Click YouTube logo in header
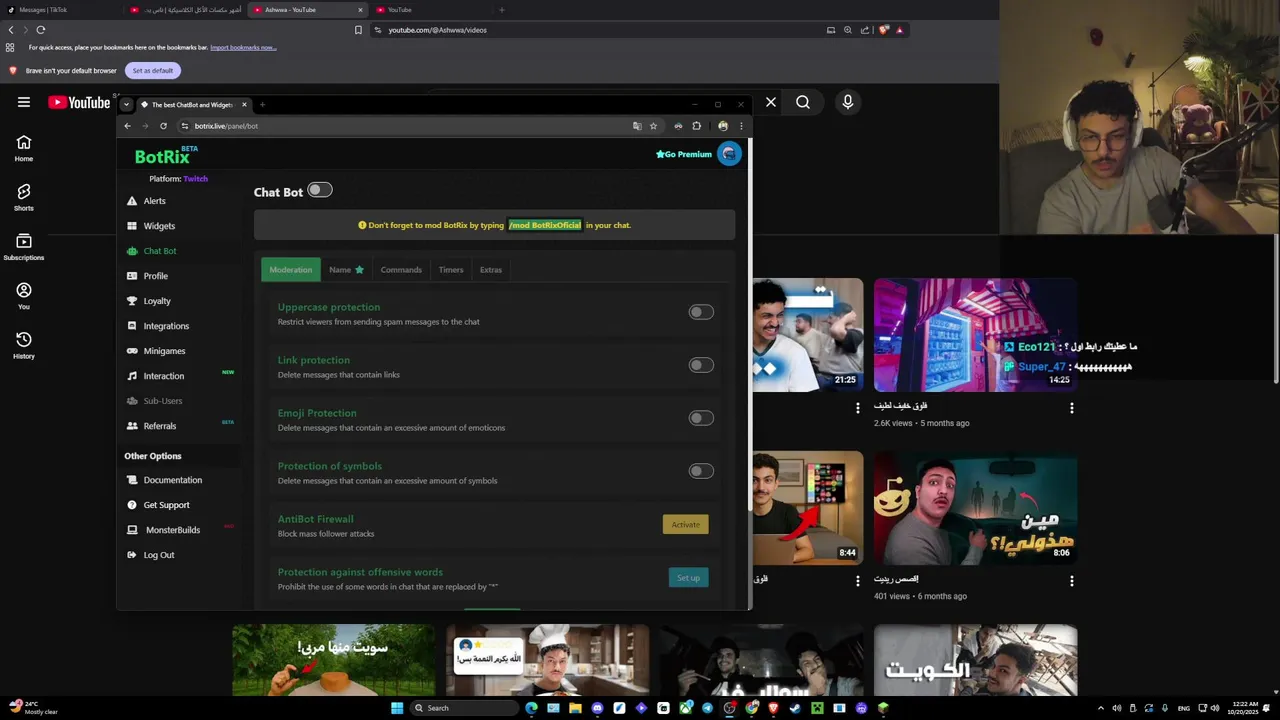 point(79,102)
